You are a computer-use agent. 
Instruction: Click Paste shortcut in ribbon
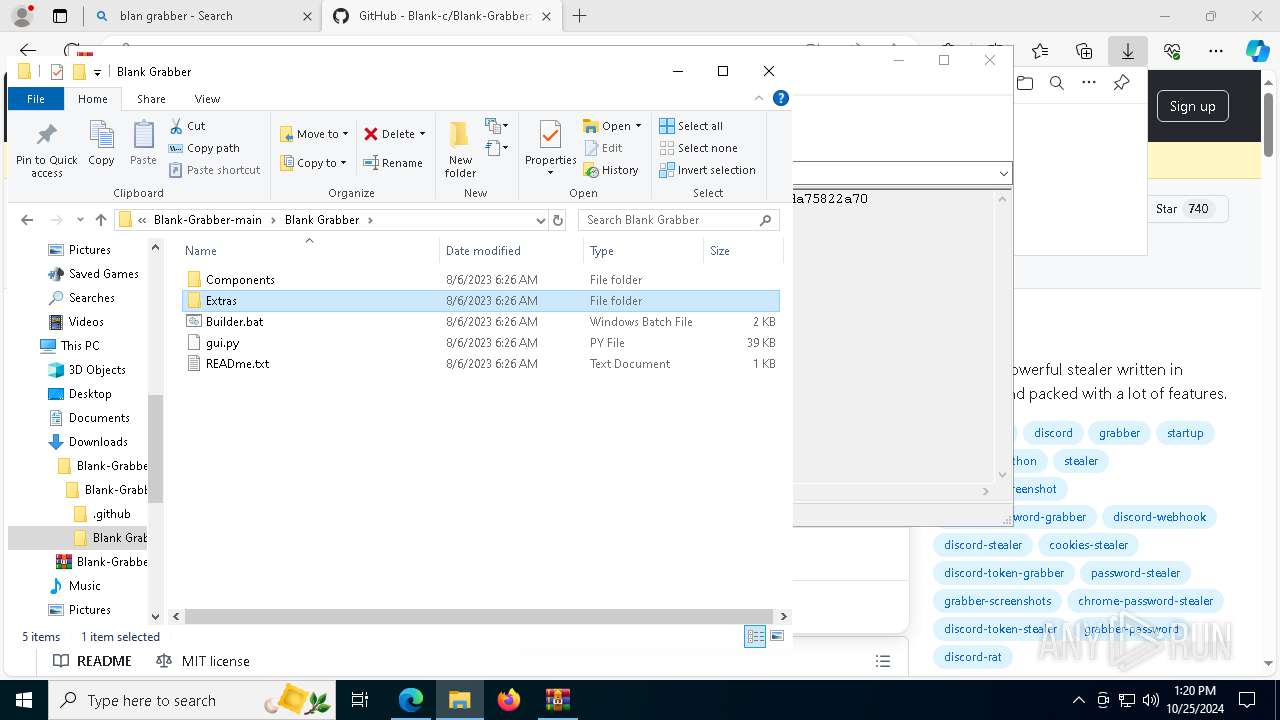(214, 170)
